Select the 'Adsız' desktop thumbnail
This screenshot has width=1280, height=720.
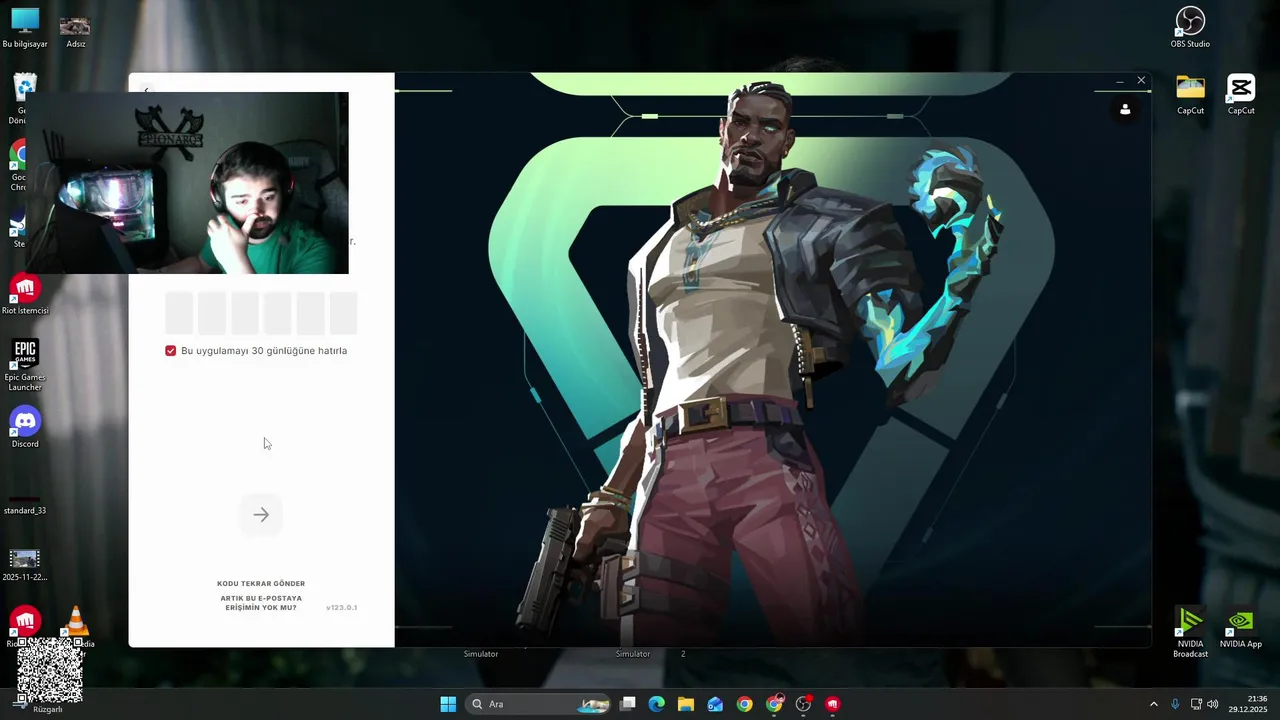coord(75,32)
